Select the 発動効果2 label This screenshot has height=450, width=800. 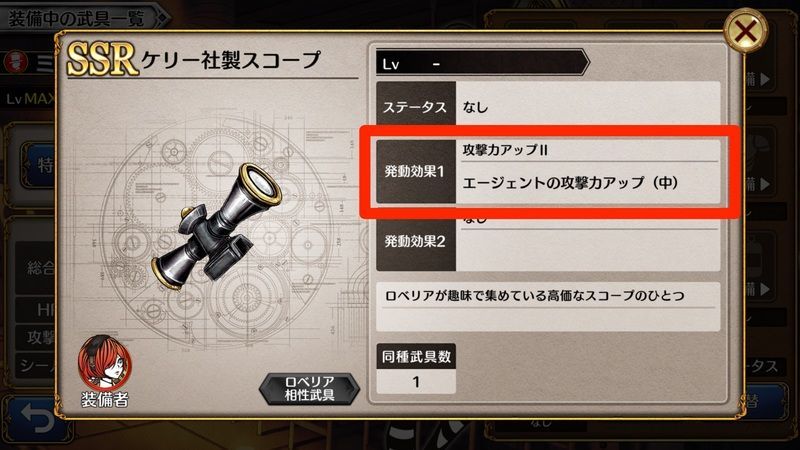(415, 241)
